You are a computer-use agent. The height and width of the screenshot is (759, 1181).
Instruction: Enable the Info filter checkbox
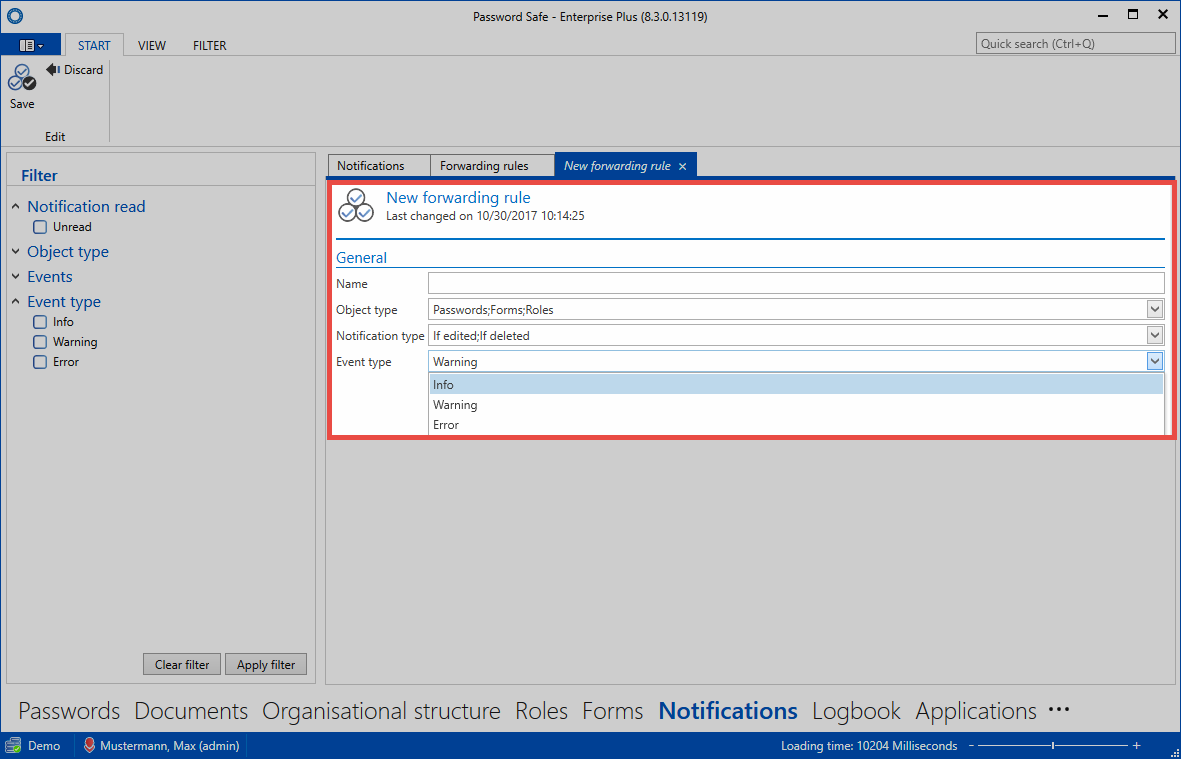coord(40,322)
